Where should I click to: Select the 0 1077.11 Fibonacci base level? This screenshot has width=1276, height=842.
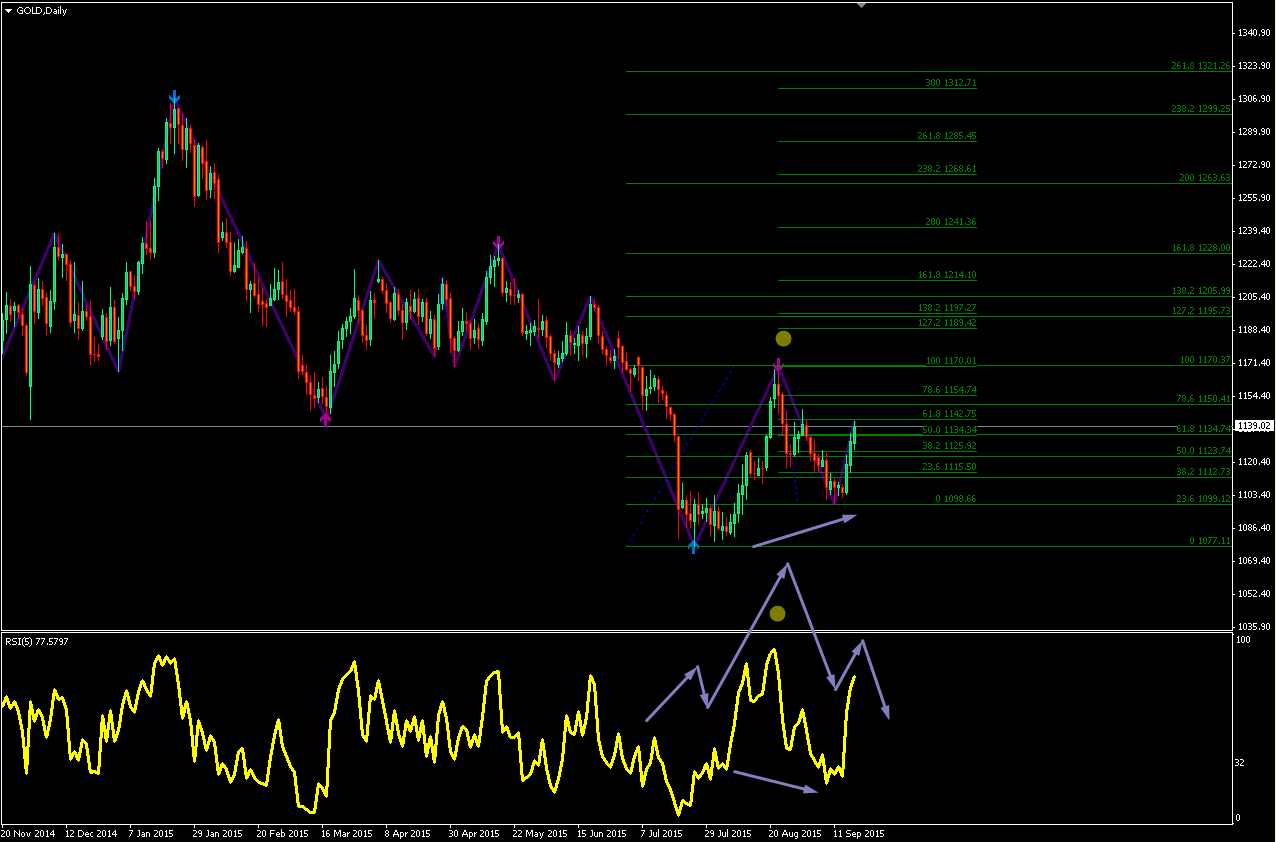click(x=929, y=546)
